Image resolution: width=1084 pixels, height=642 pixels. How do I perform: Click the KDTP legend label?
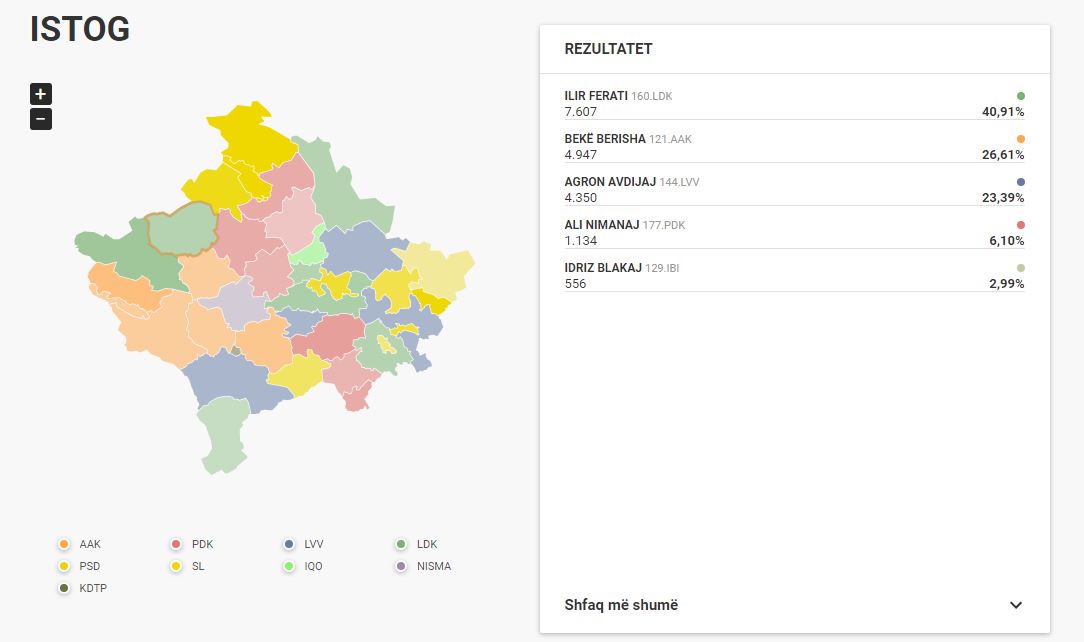pyautogui.click(x=93, y=589)
